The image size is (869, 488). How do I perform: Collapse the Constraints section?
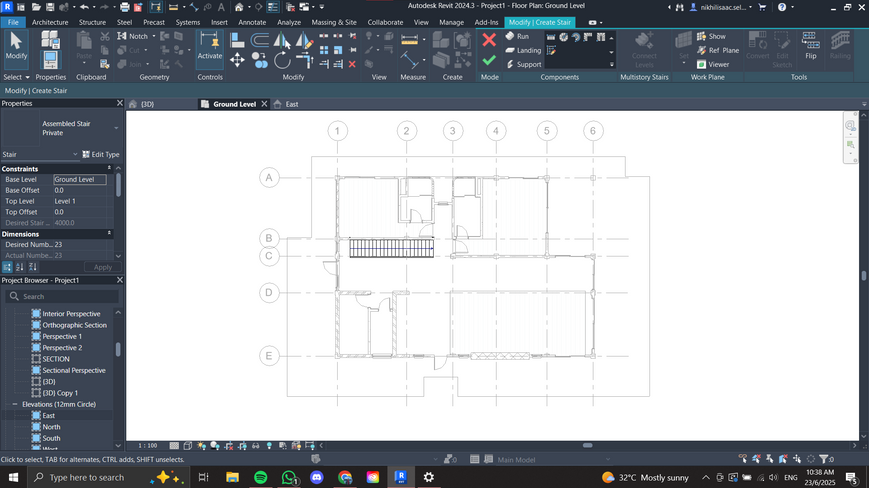tap(109, 168)
